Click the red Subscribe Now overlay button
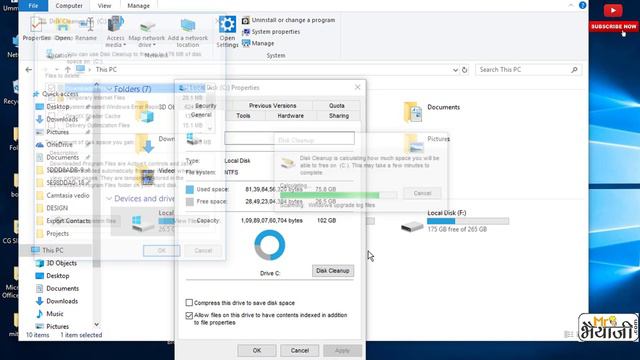Screen dimensions: 640x360 (613, 27)
